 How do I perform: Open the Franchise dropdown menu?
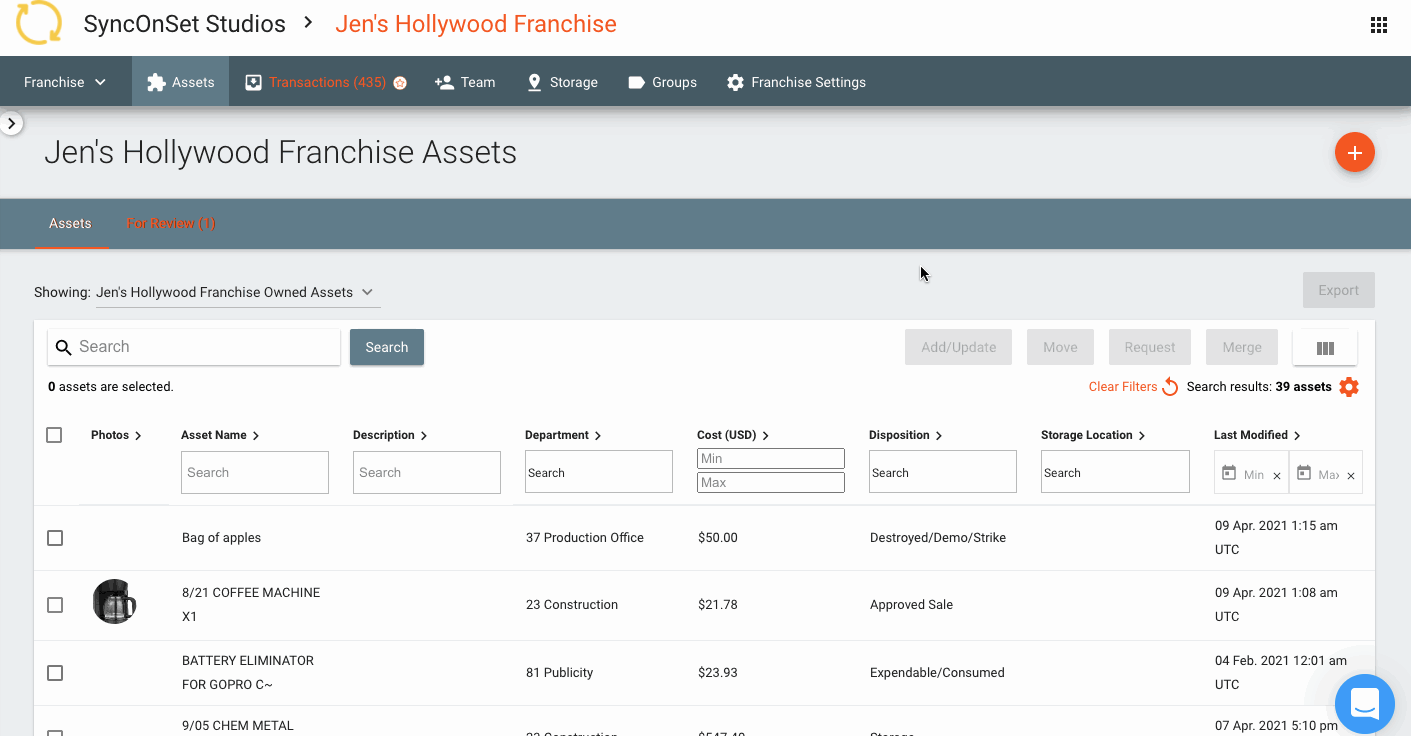point(65,82)
